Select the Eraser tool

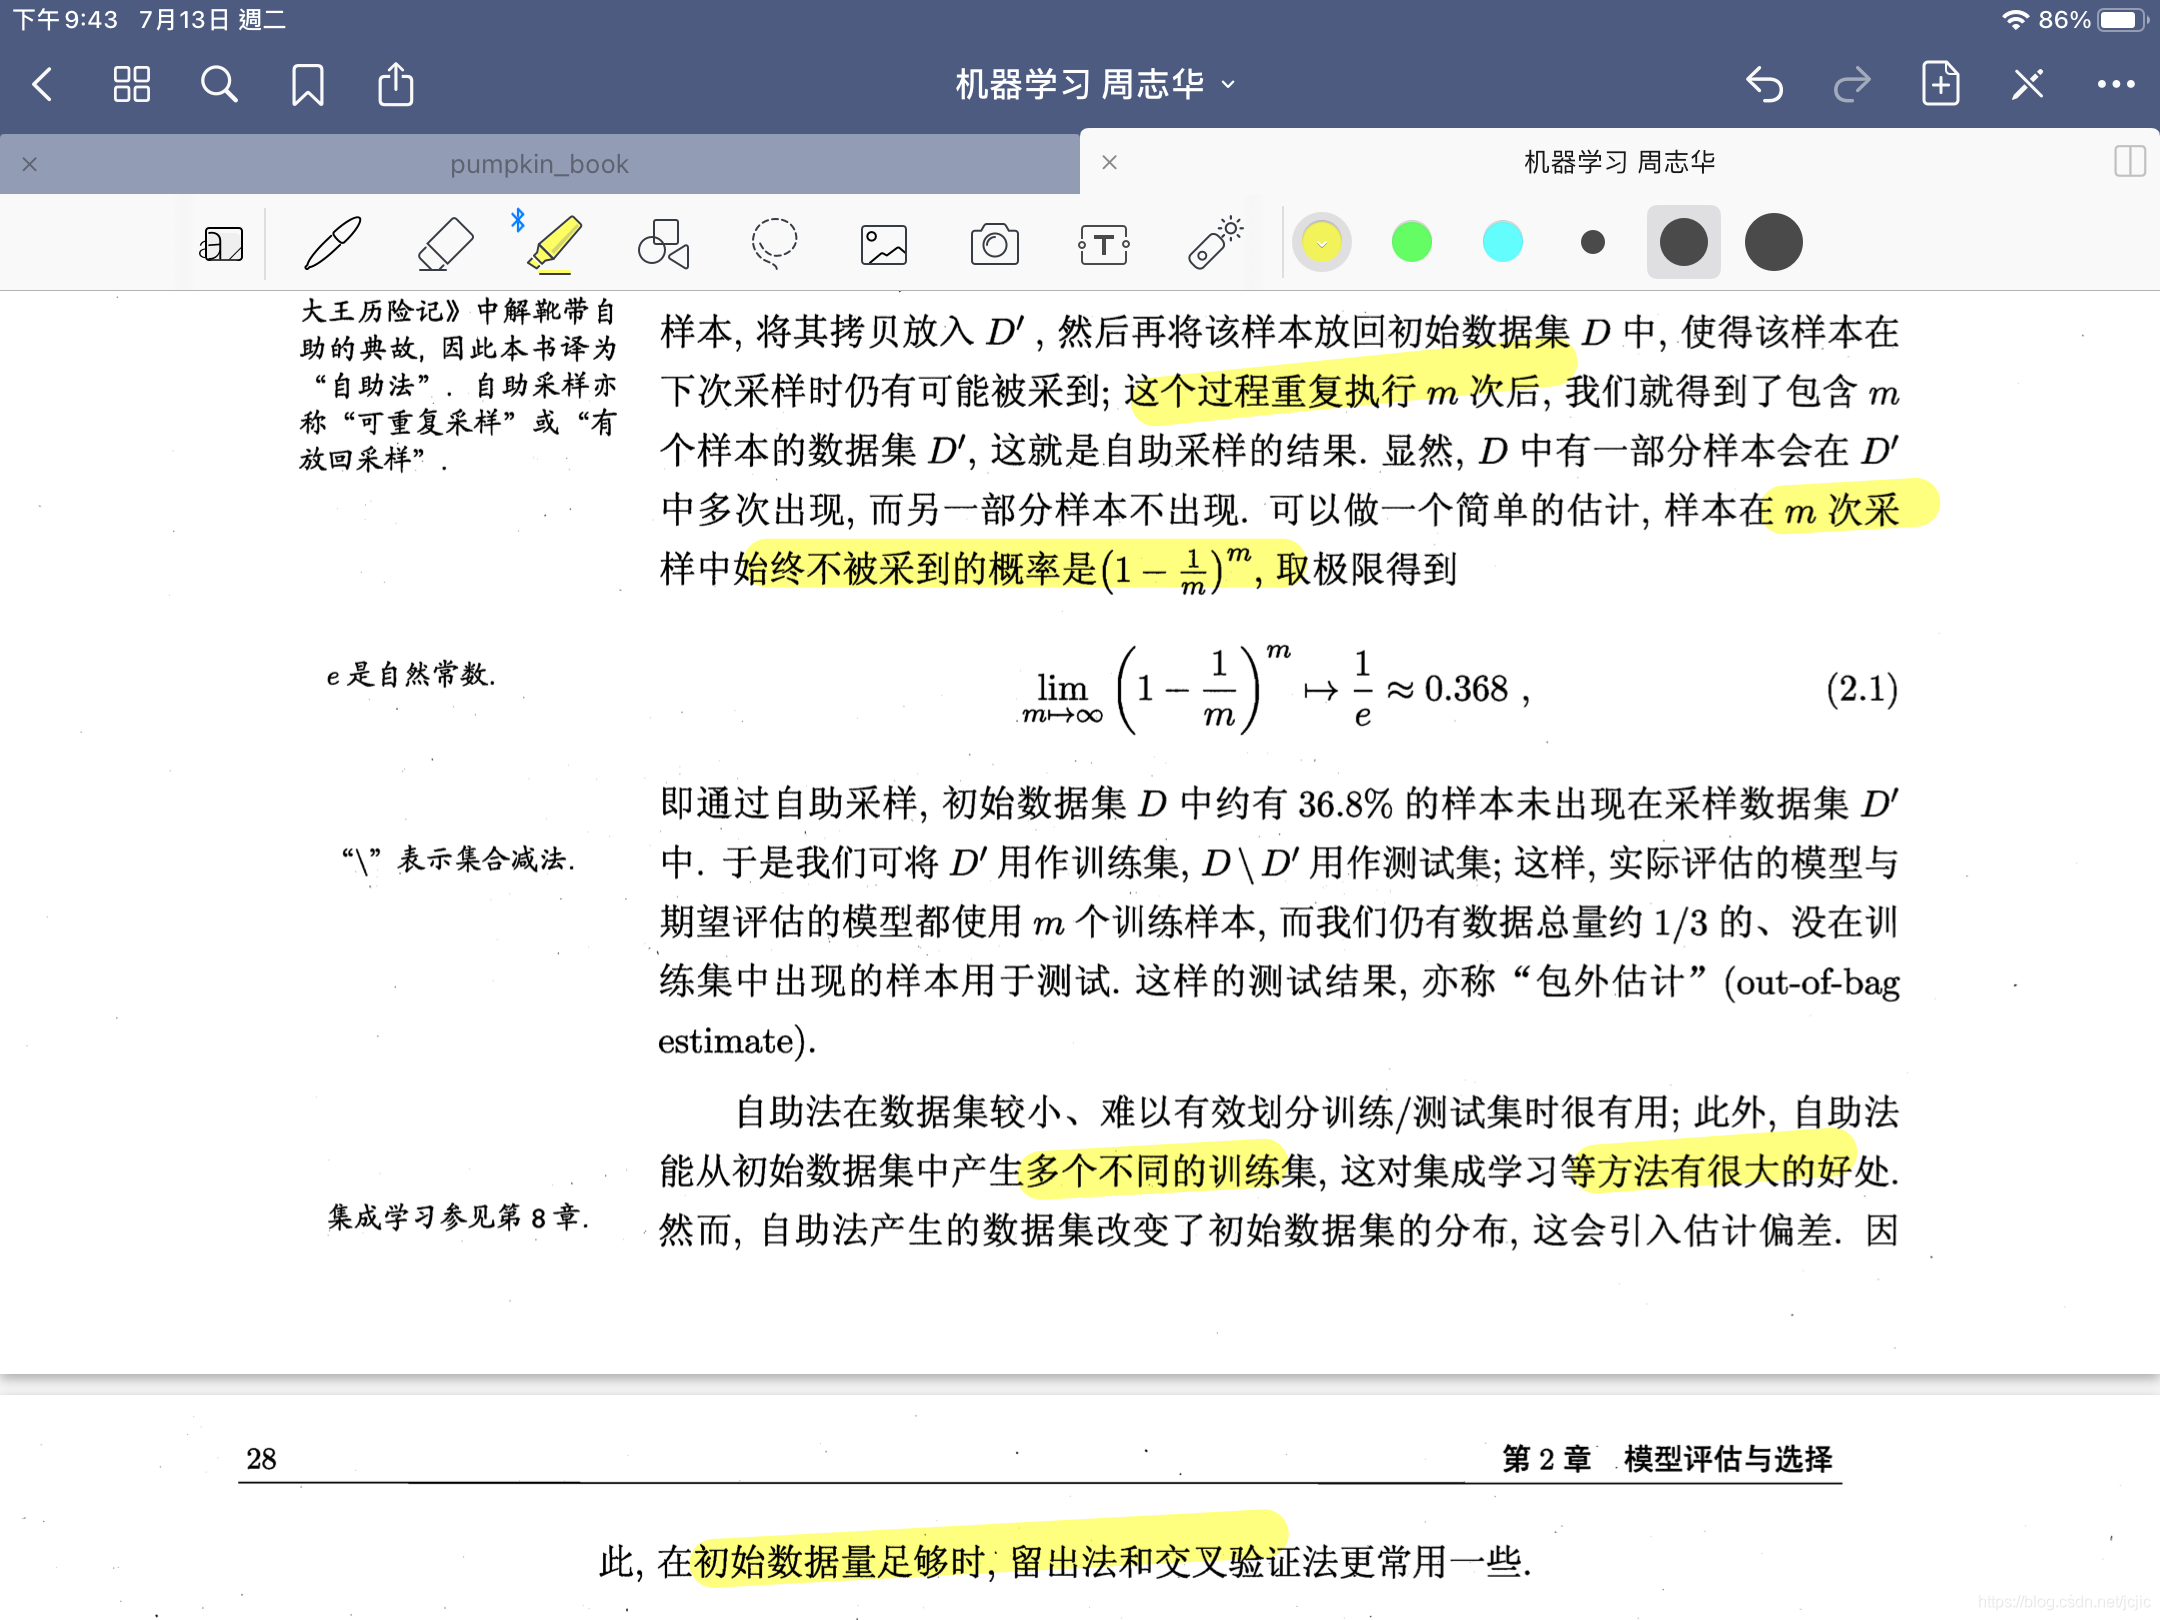coord(445,243)
